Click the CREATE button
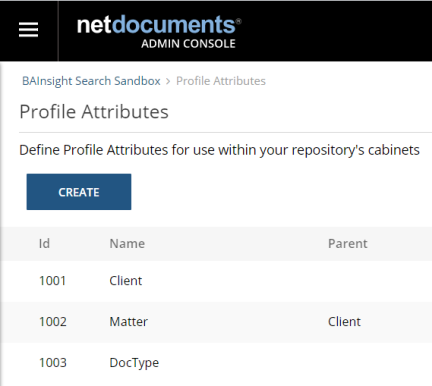This screenshot has width=432, height=386. [x=79, y=192]
